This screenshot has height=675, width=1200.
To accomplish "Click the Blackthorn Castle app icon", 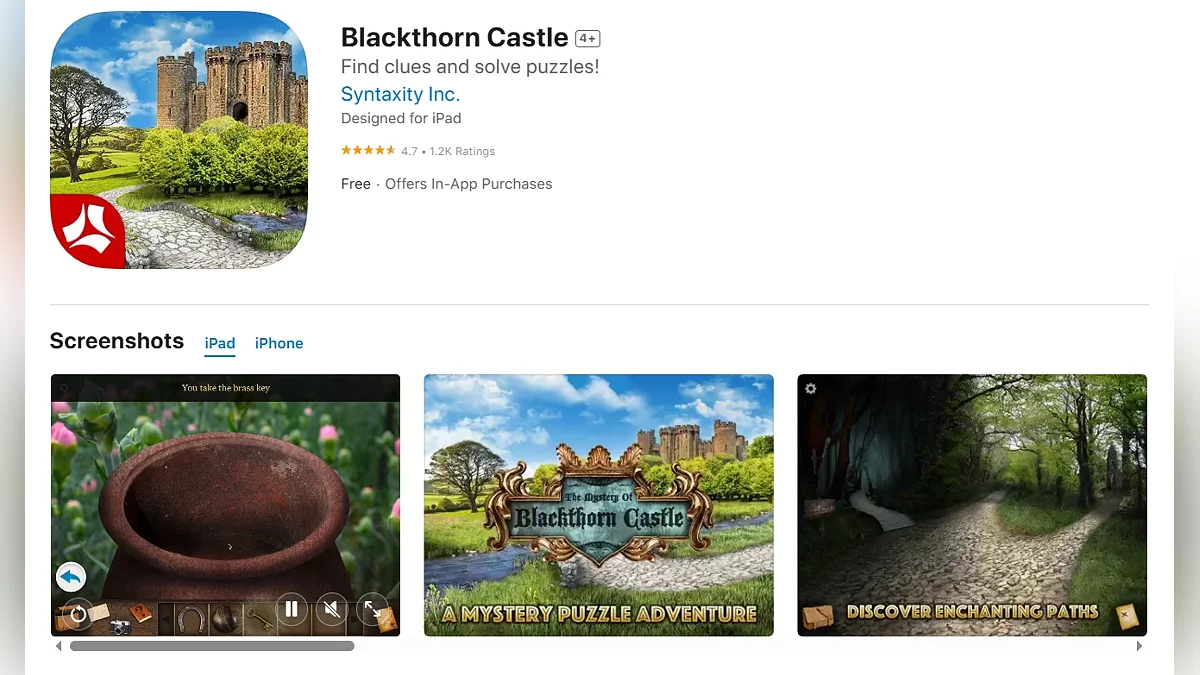I will click(179, 140).
